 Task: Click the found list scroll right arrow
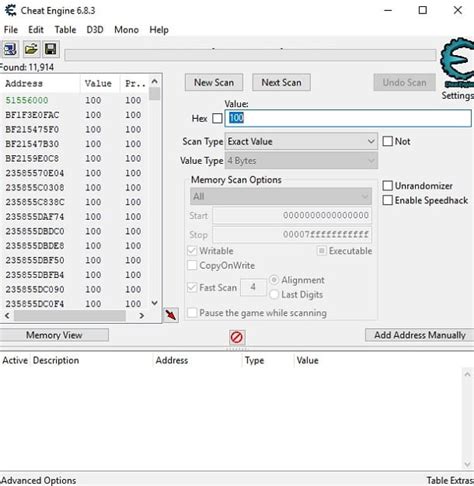tap(142, 315)
